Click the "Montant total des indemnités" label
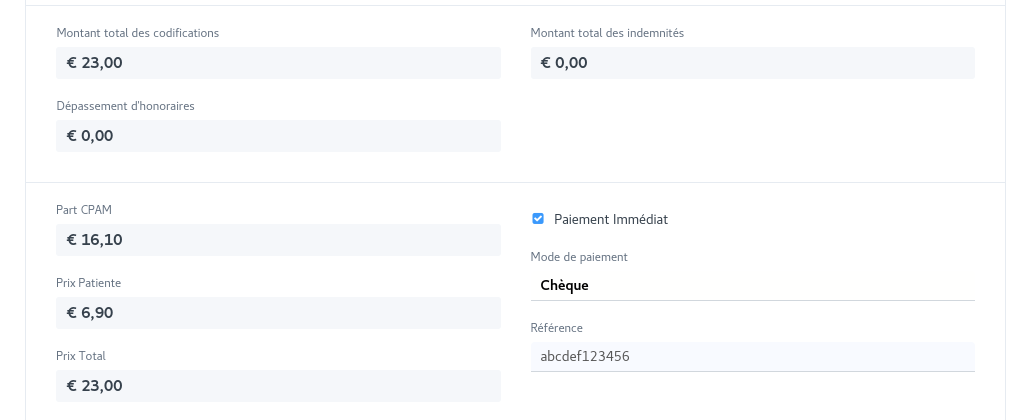 [607, 33]
